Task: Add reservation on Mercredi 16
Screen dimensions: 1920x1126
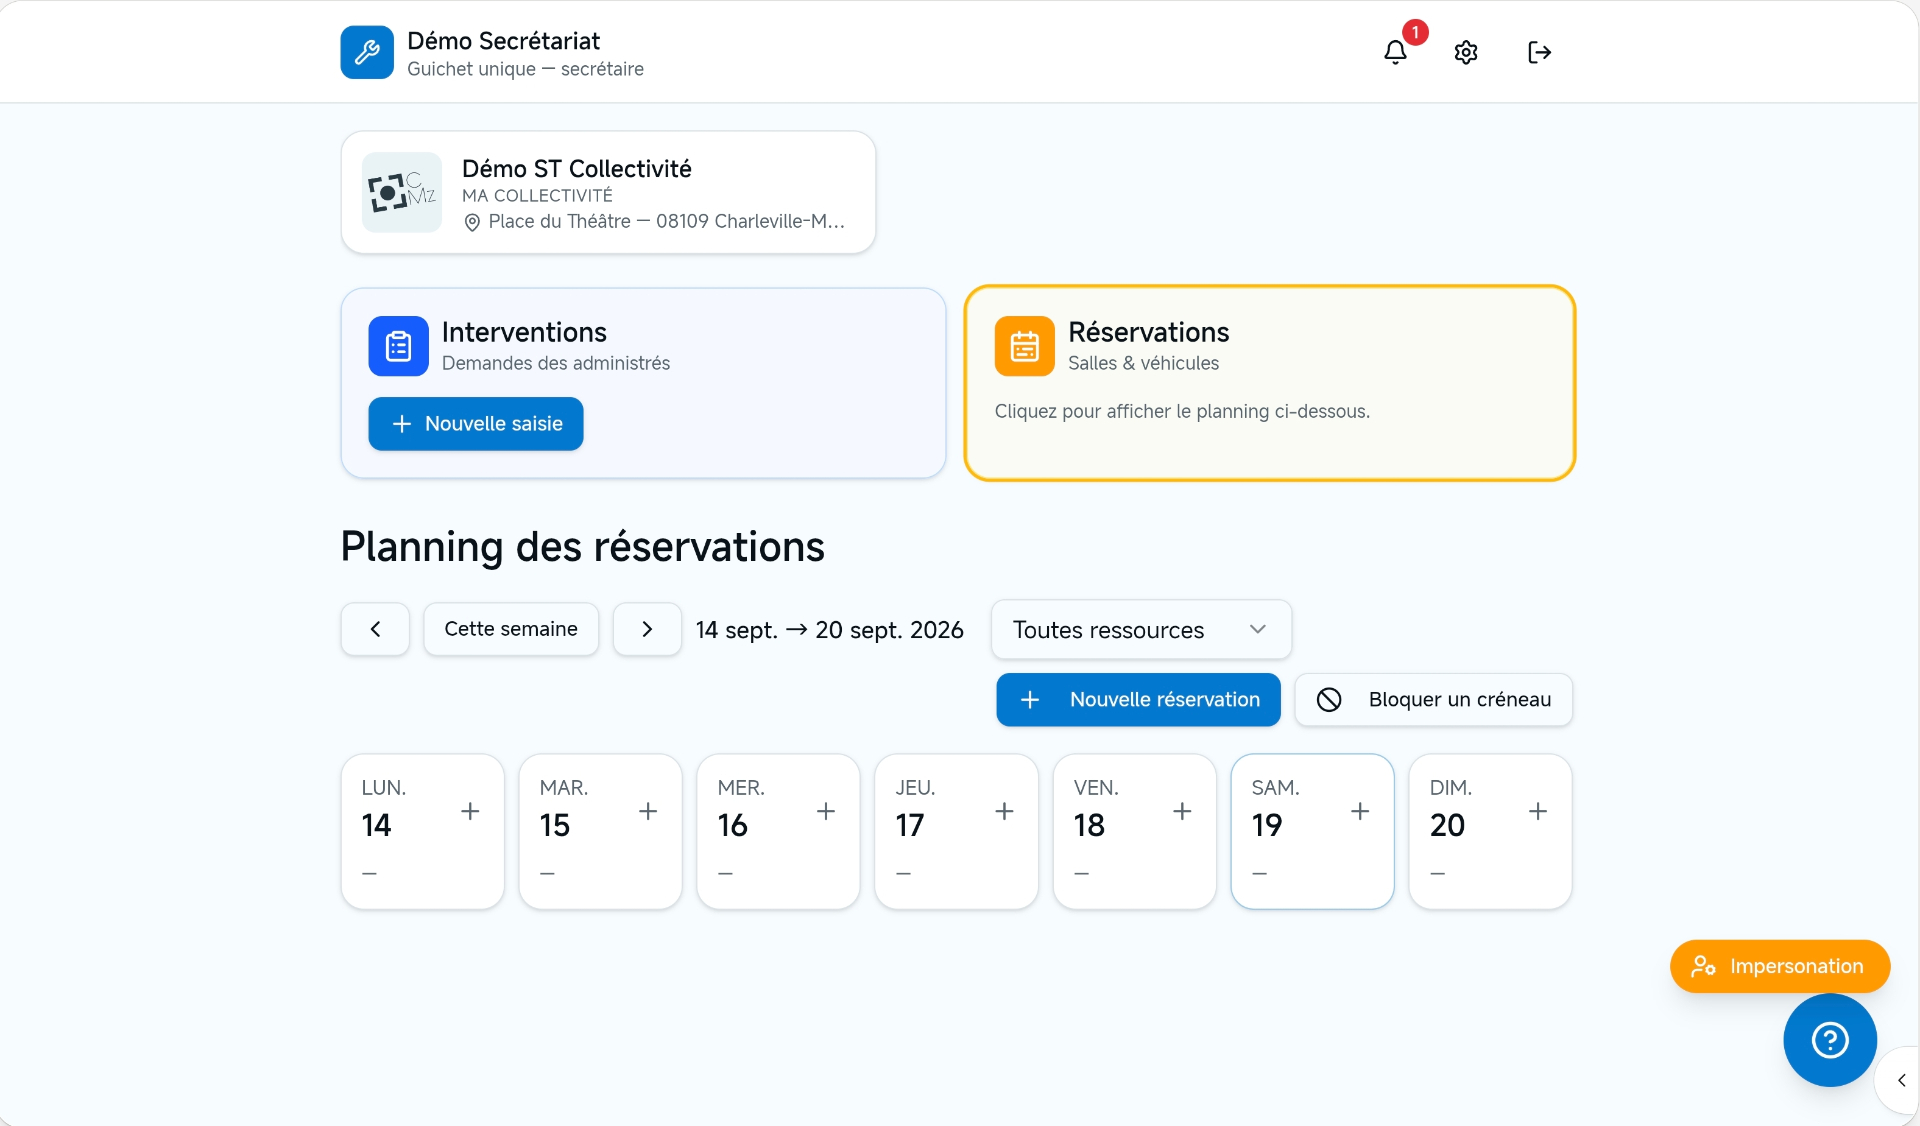Action: [x=826, y=811]
